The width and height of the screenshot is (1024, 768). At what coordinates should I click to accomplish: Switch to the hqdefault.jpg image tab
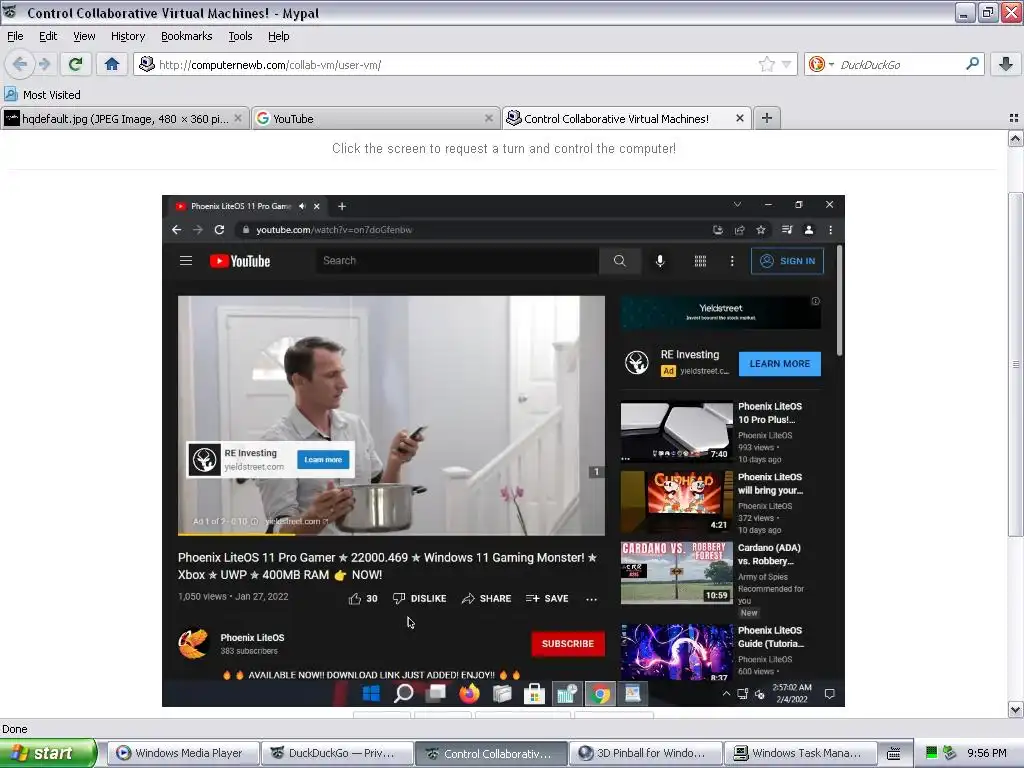click(x=124, y=118)
